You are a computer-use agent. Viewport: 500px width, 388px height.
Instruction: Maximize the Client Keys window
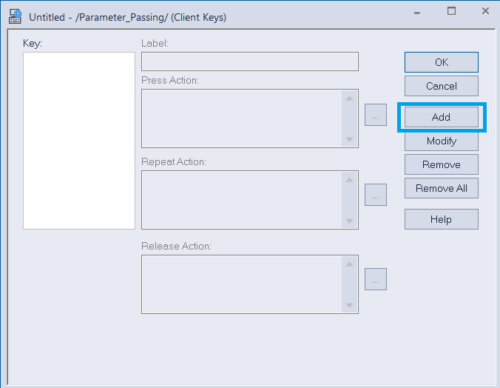click(x=451, y=11)
